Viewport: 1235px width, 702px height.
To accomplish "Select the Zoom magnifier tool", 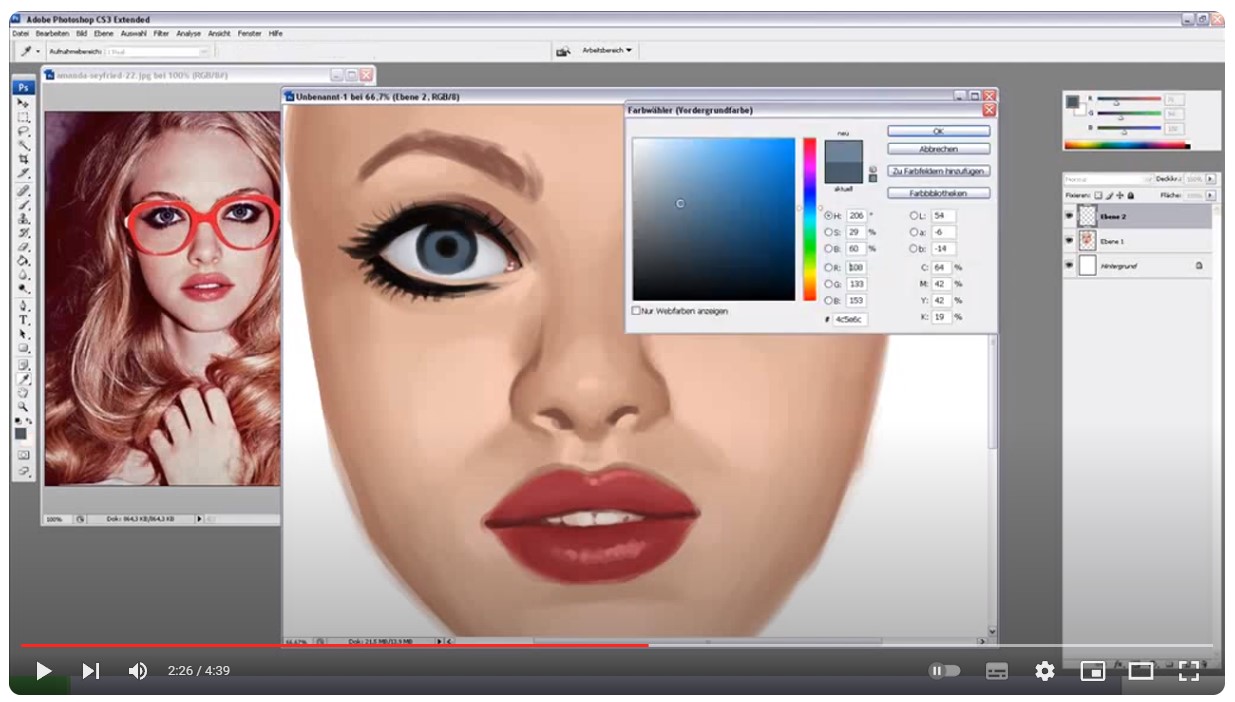I will (23, 407).
